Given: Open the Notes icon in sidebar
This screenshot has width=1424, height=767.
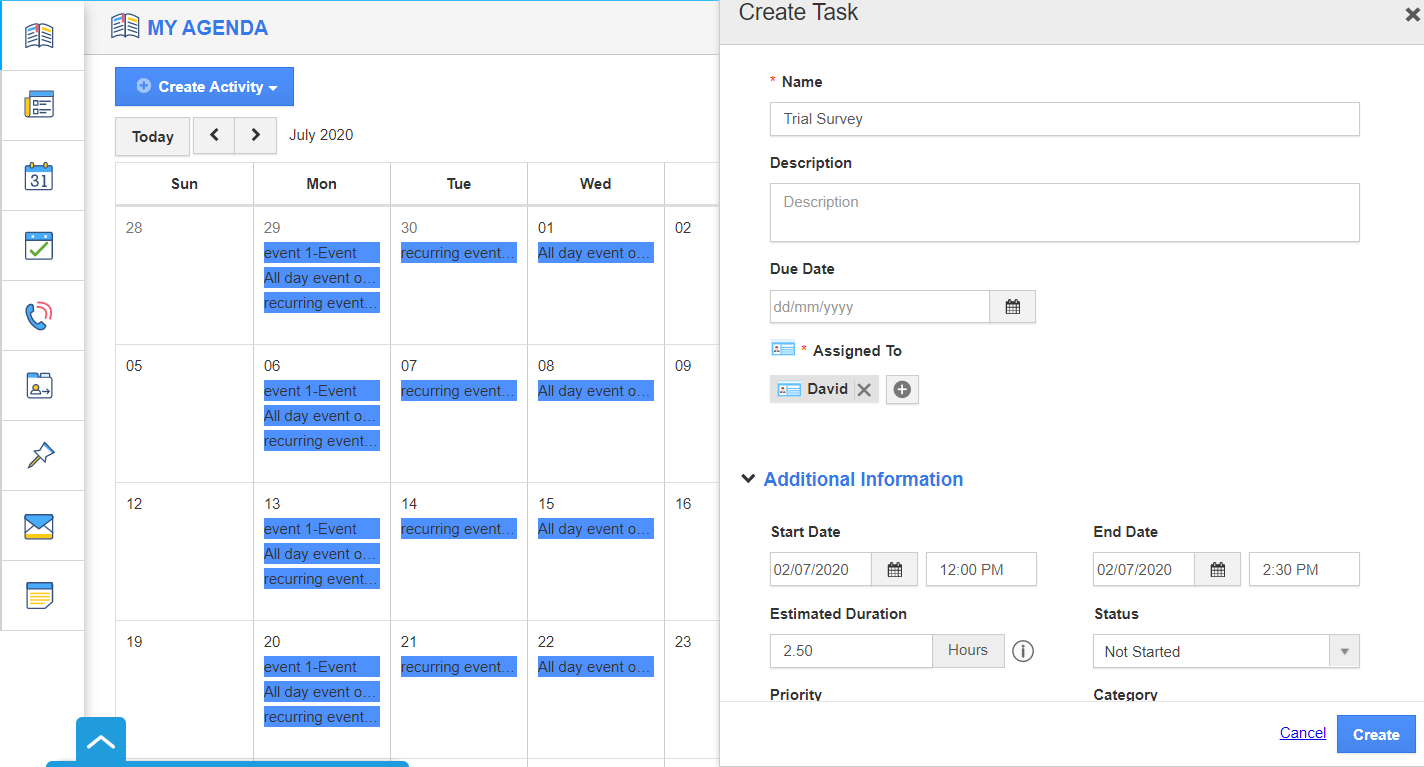Looking at the screenshot, I should [x=40, y=596].
